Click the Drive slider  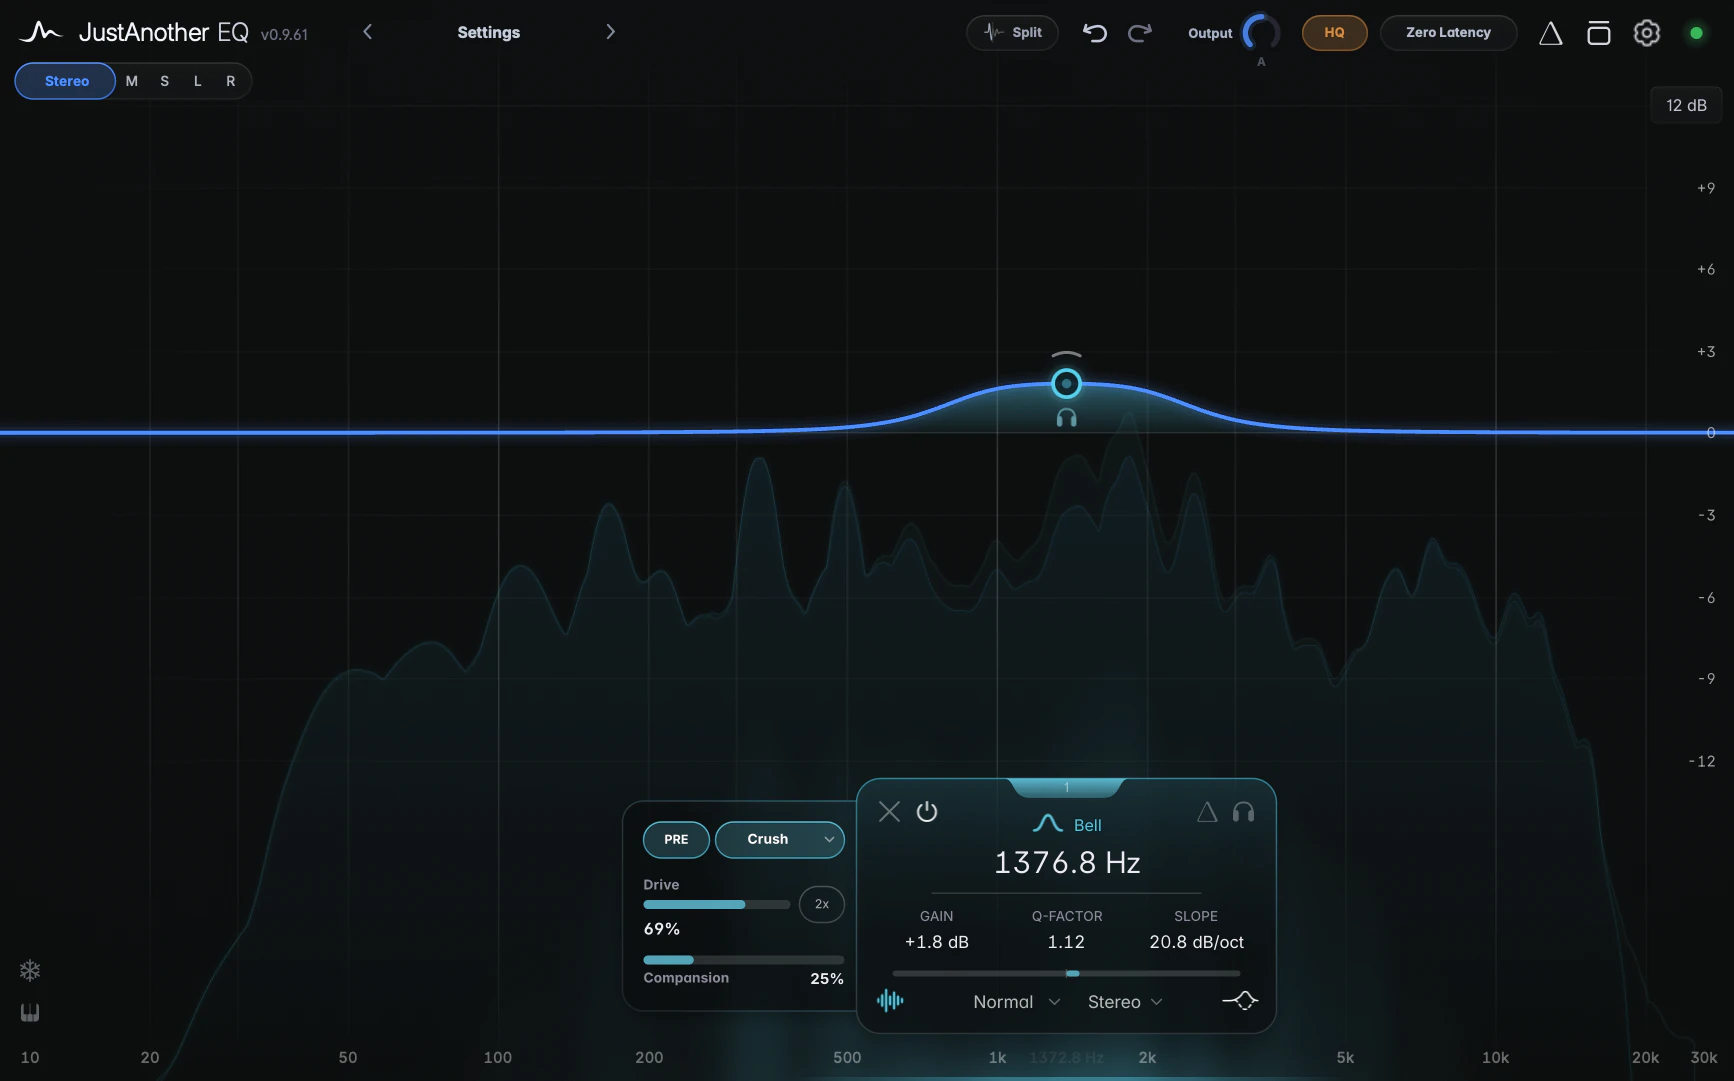[x=716, y=904]
